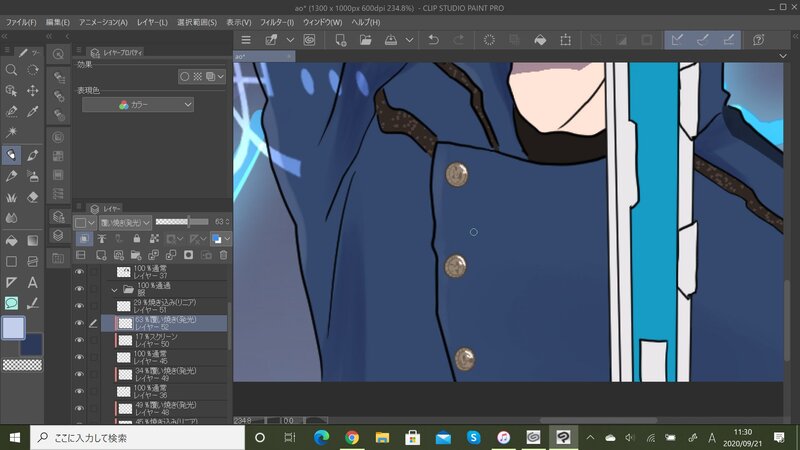This screenshot has height=450, width=800.
Task: Click the Scale/Rotate transform icon
Action: click(565, 40)
